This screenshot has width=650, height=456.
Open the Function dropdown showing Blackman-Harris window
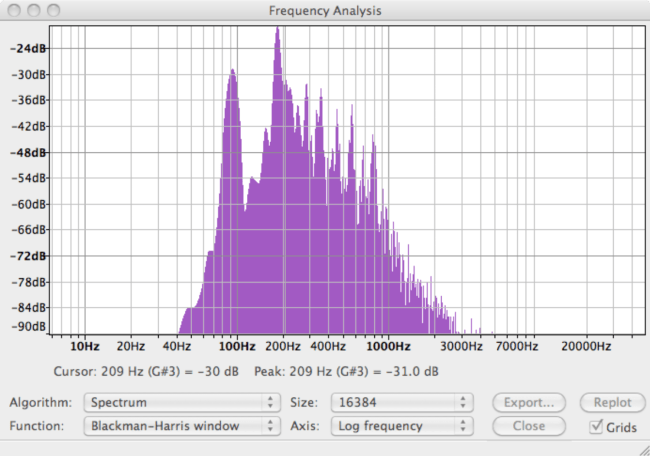point(180,426)
